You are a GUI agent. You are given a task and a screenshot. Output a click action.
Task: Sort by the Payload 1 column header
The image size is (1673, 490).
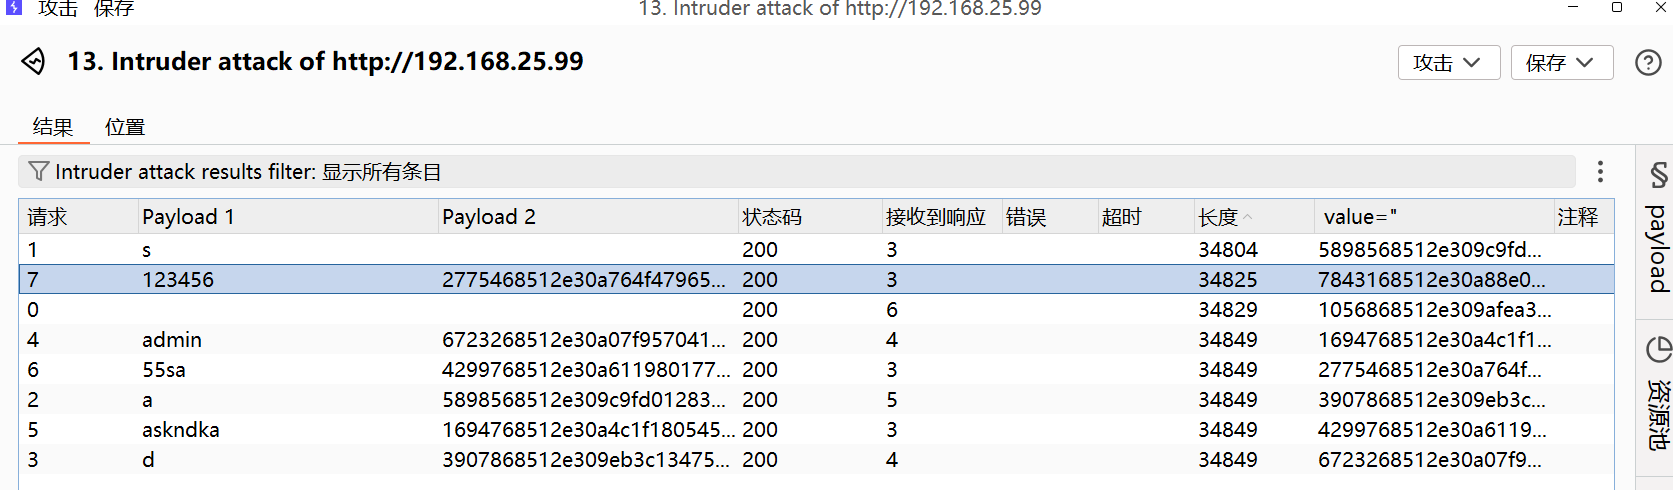[x=188, y=217]
